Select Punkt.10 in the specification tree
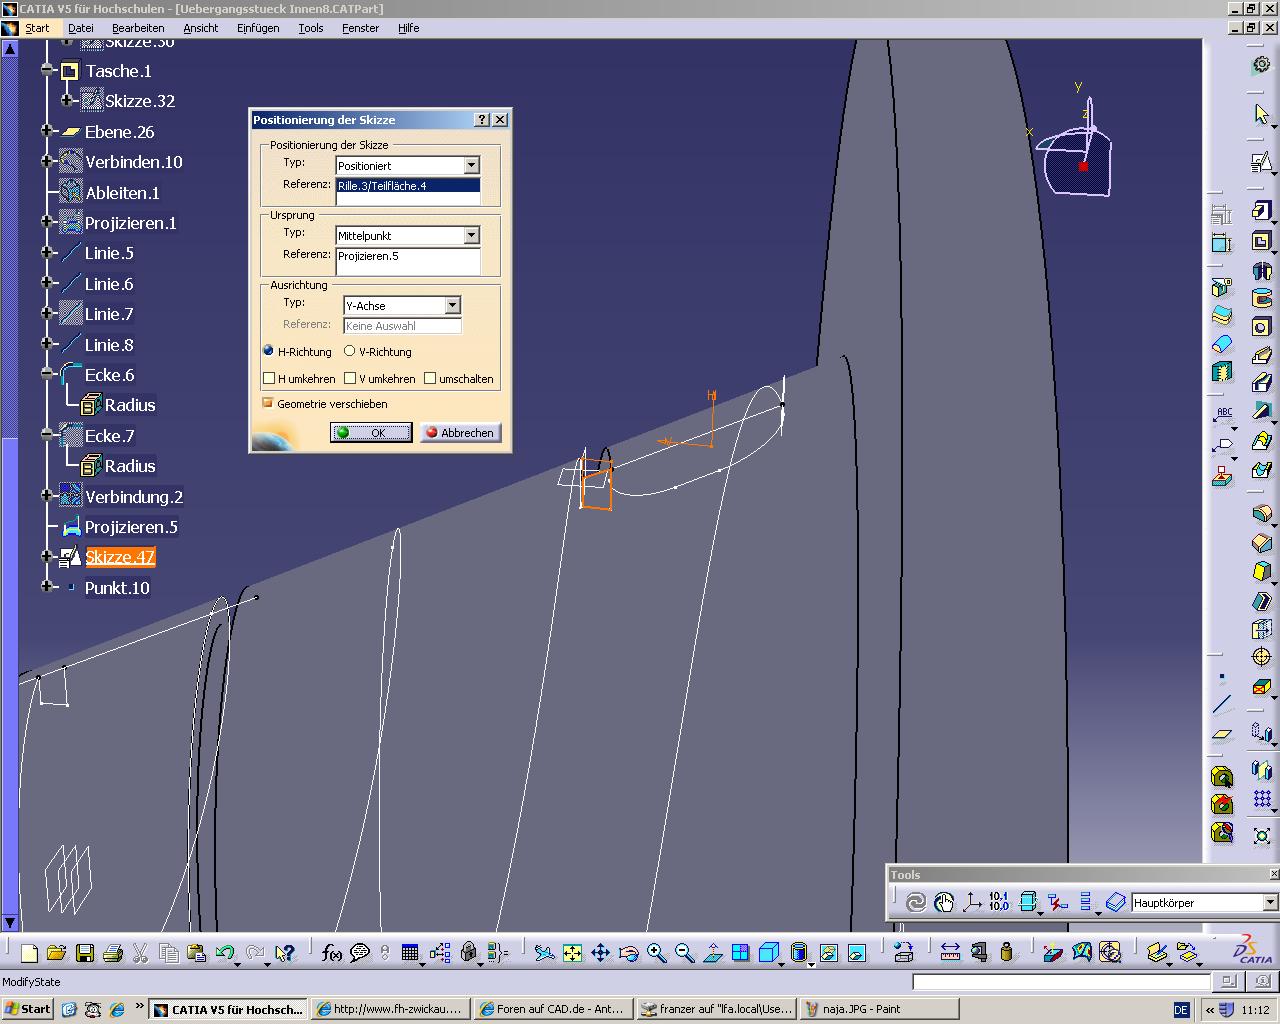The image size is (1280, 1024). 117,588
